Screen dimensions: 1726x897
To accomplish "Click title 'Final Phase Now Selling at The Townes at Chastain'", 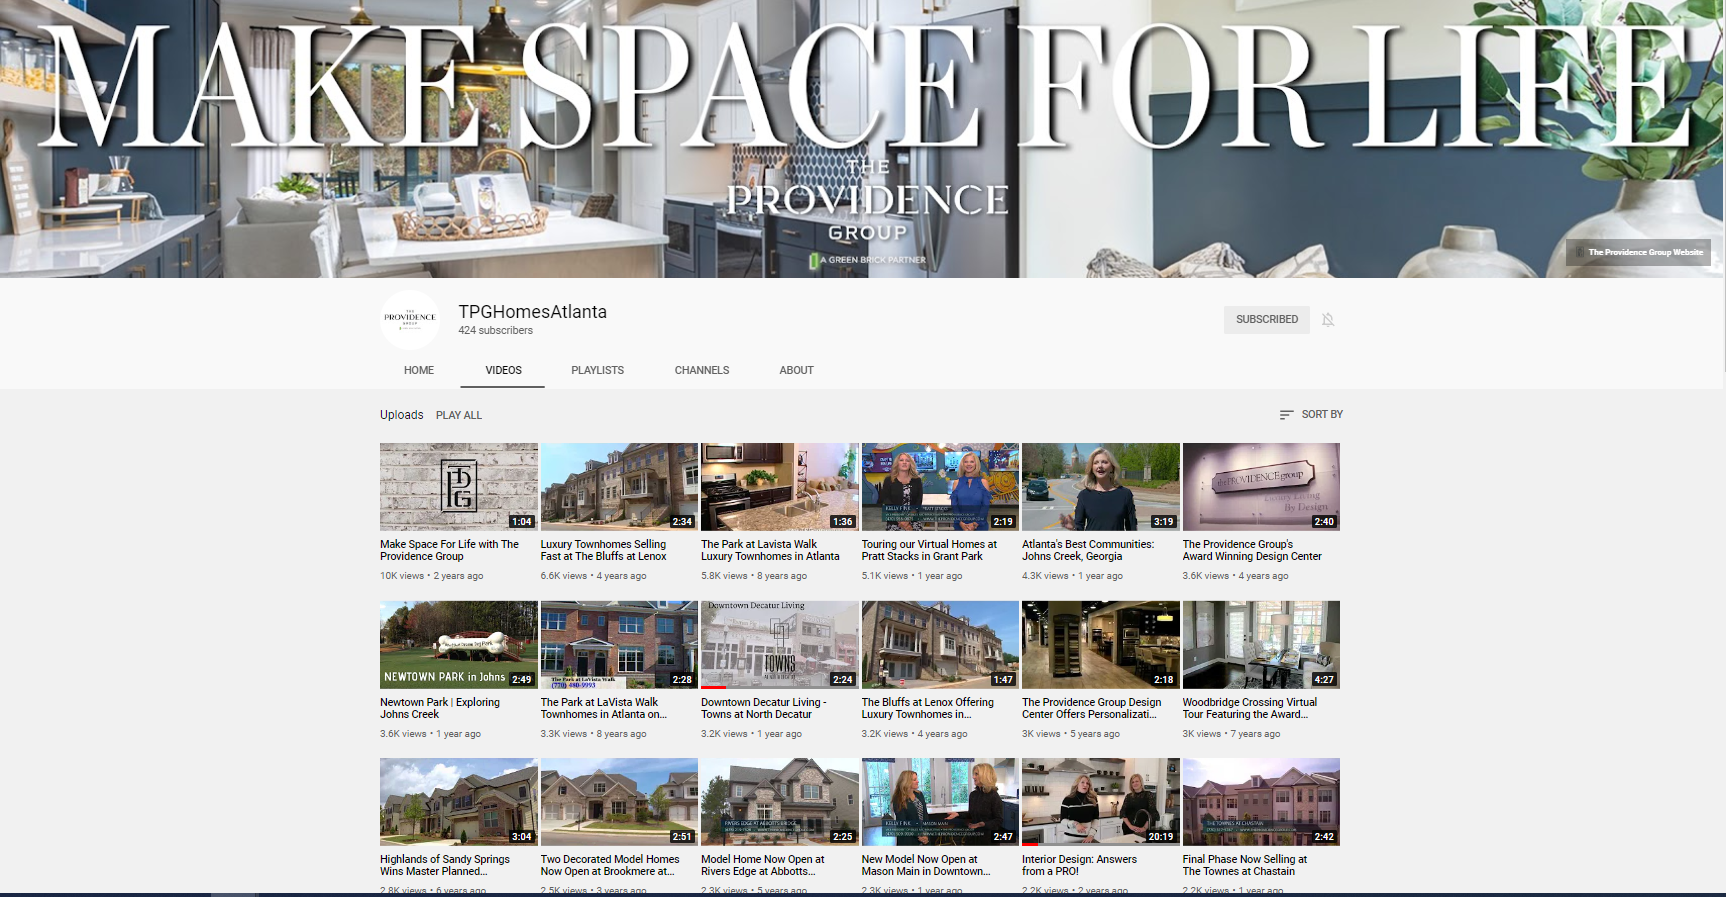I will pos(1244,865).
